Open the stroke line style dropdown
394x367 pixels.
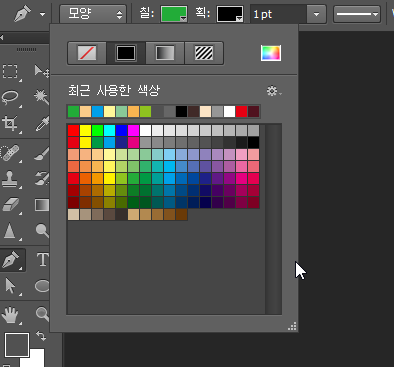point(357,14)
